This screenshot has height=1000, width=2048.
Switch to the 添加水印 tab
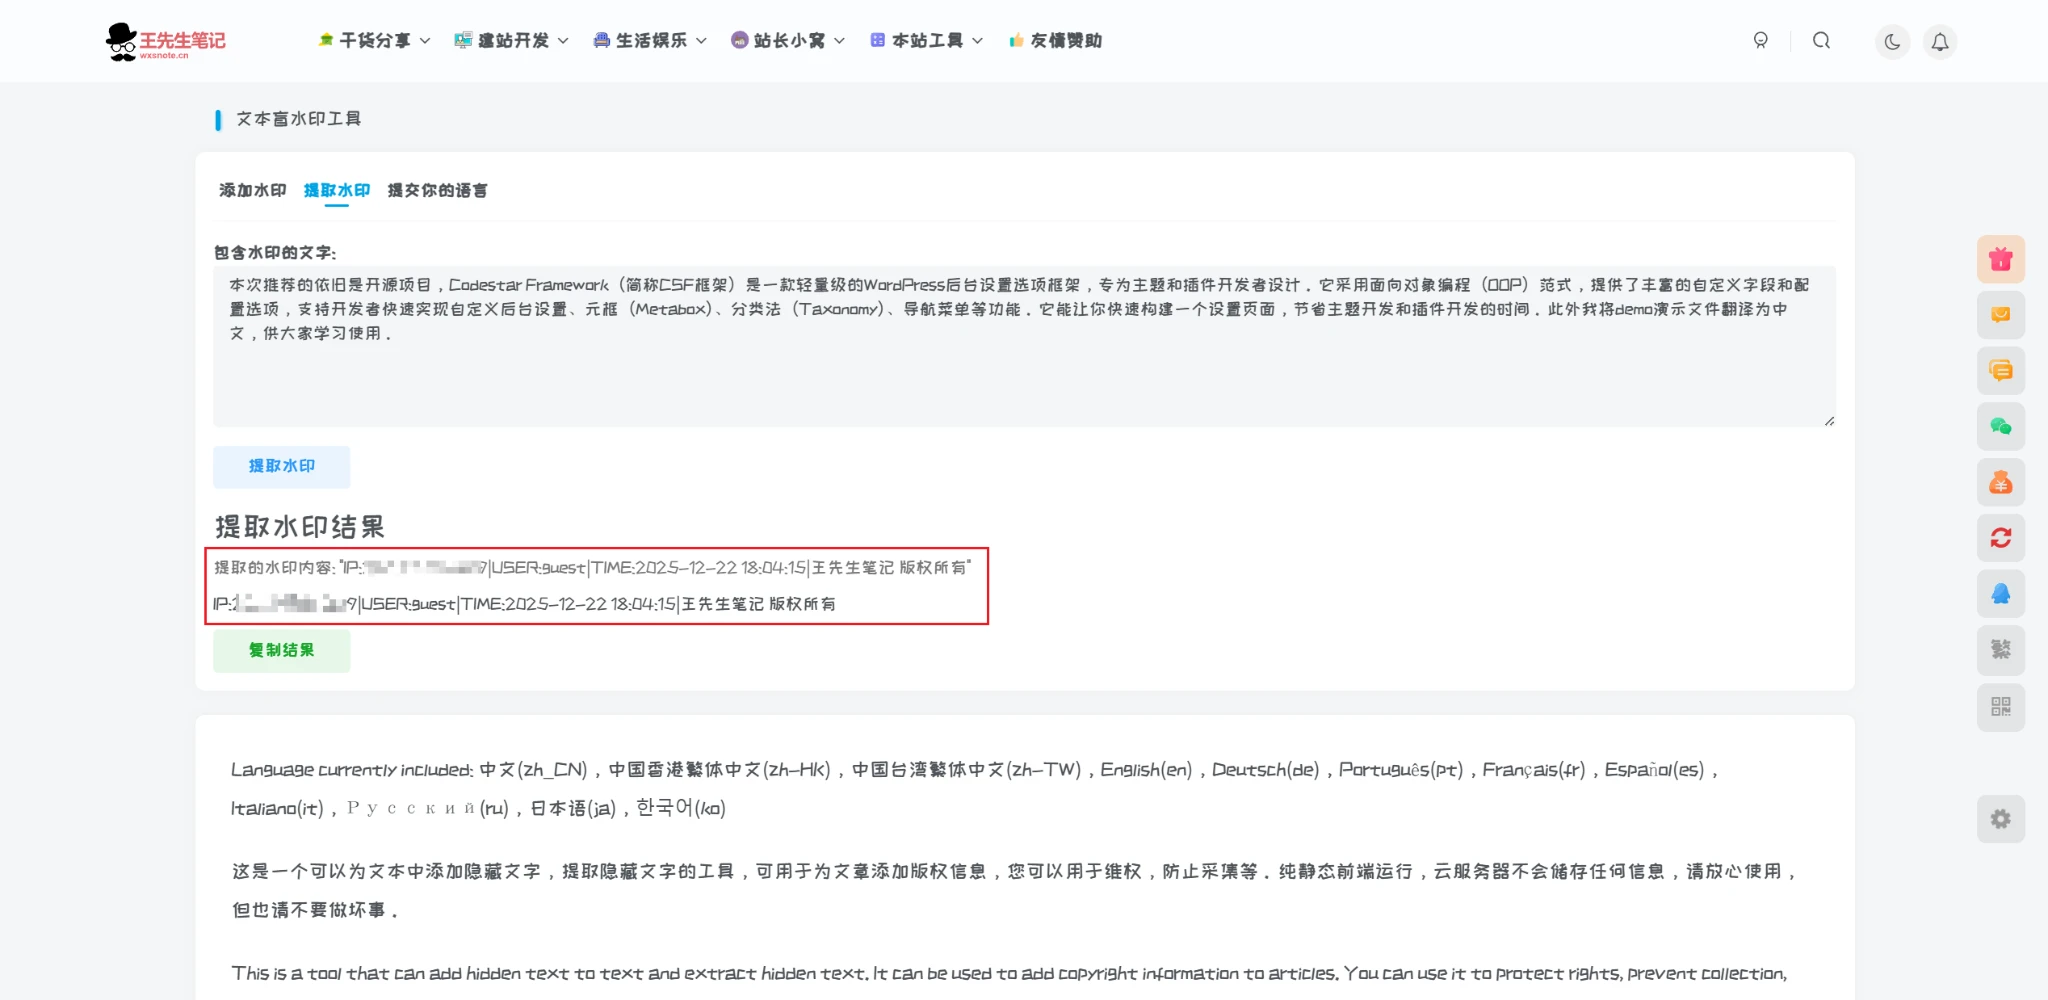[x=252, y=190]
